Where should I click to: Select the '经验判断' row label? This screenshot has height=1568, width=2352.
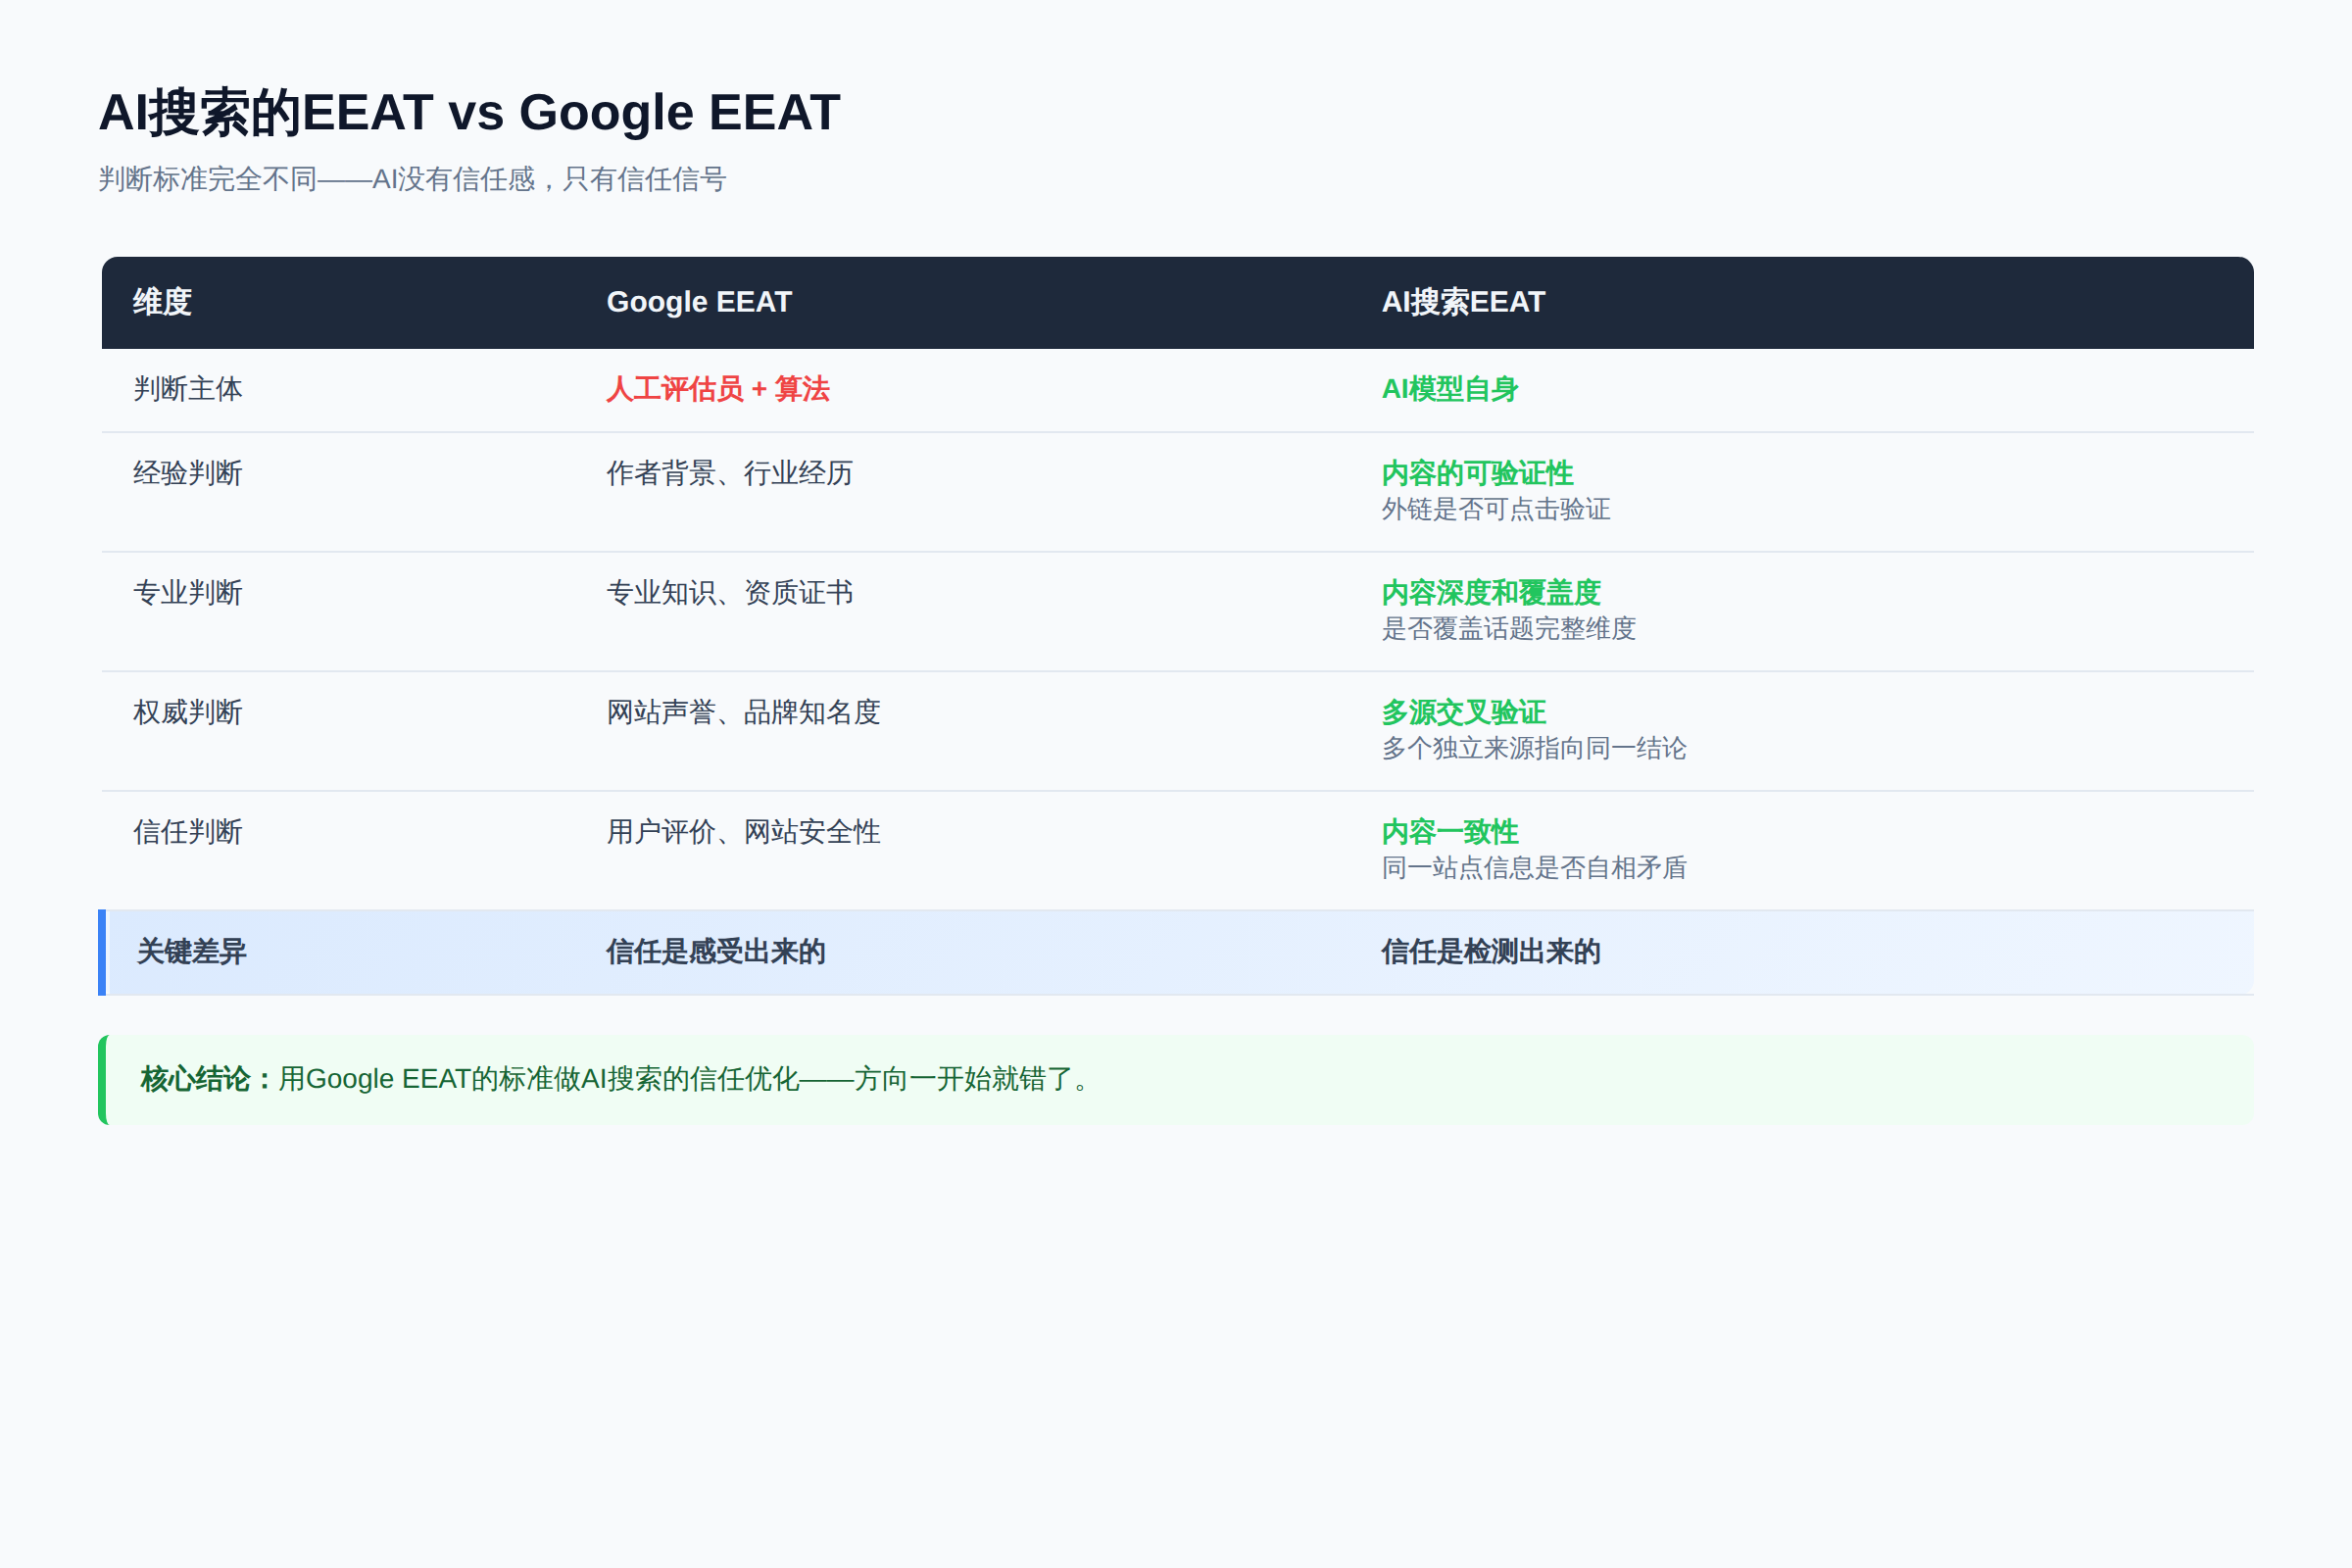pos(188,473)
